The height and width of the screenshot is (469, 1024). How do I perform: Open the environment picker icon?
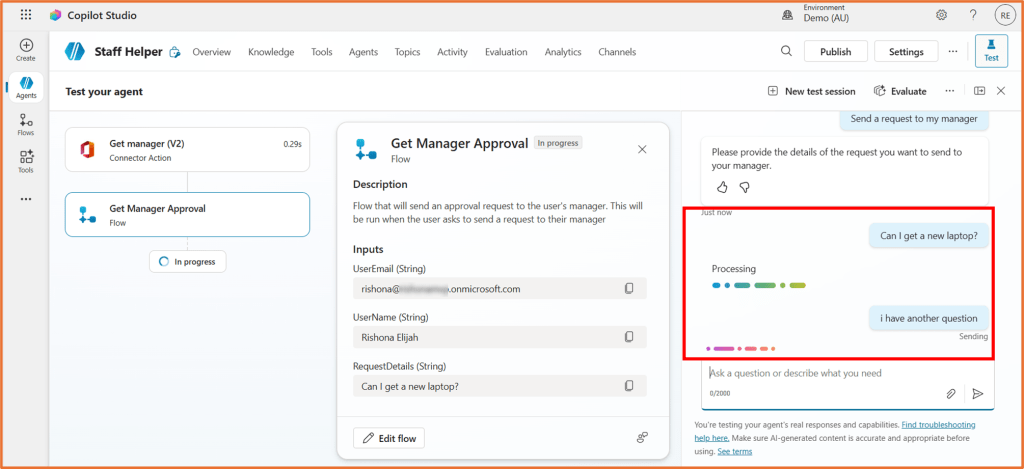788,15
